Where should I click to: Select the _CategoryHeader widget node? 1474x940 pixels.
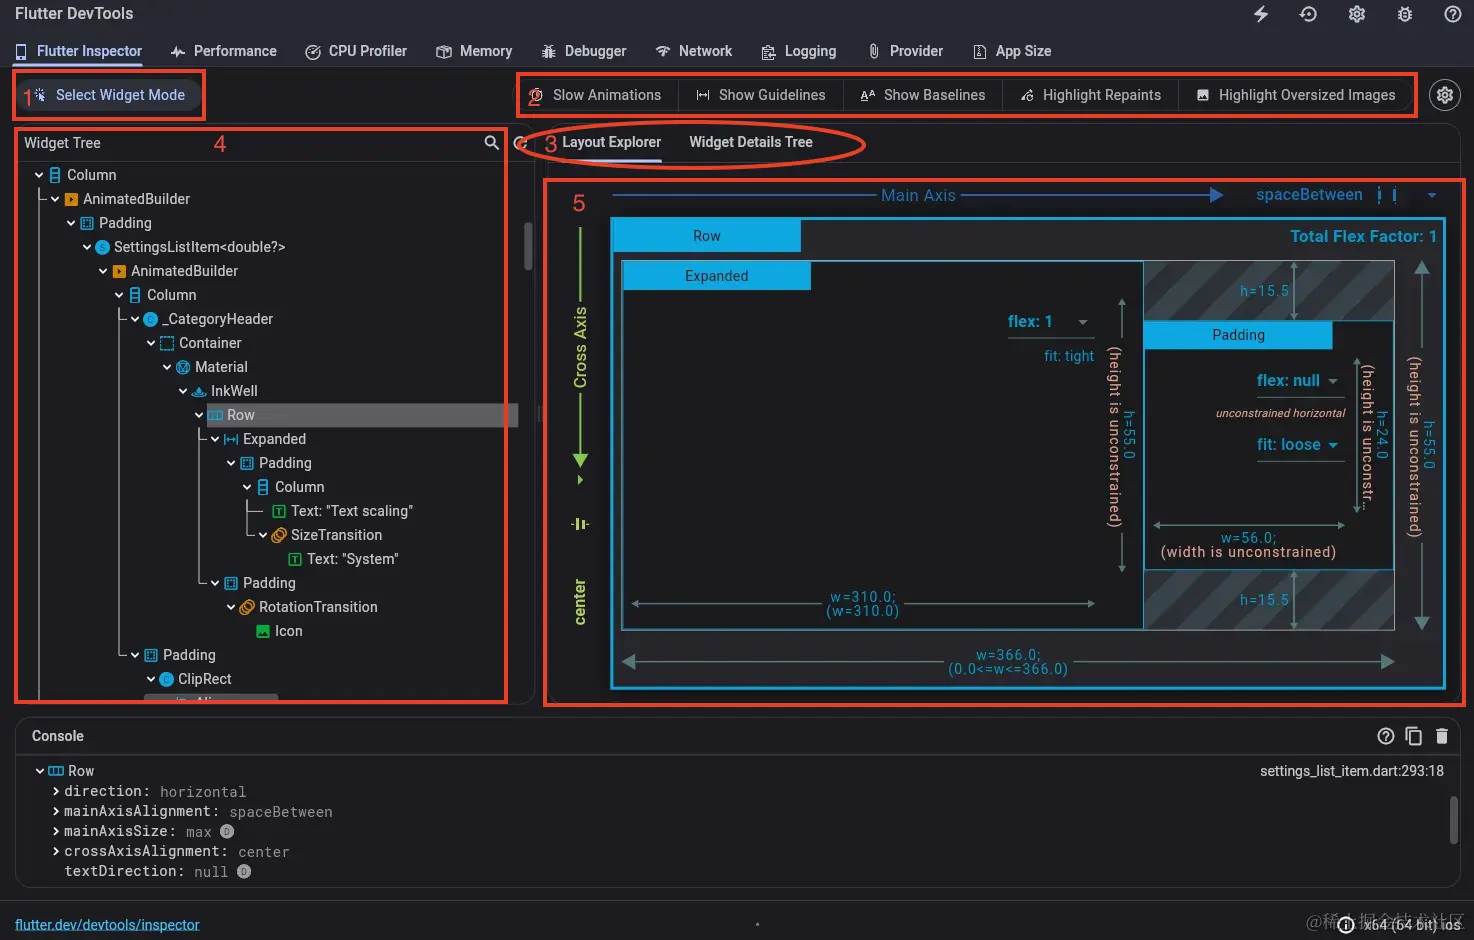(208, 319)
